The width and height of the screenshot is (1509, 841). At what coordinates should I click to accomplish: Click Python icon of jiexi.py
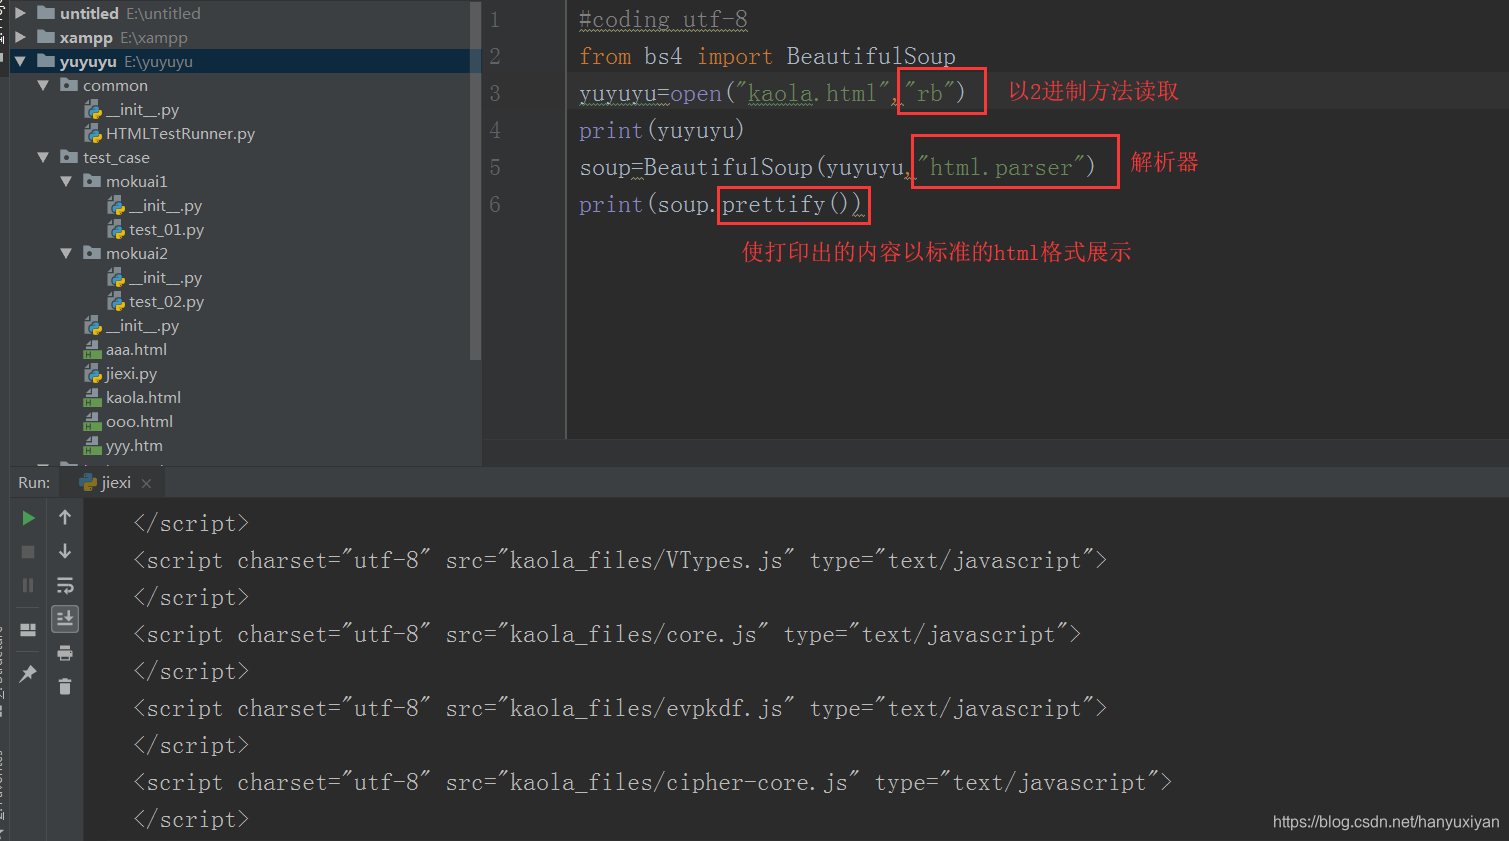93,374
